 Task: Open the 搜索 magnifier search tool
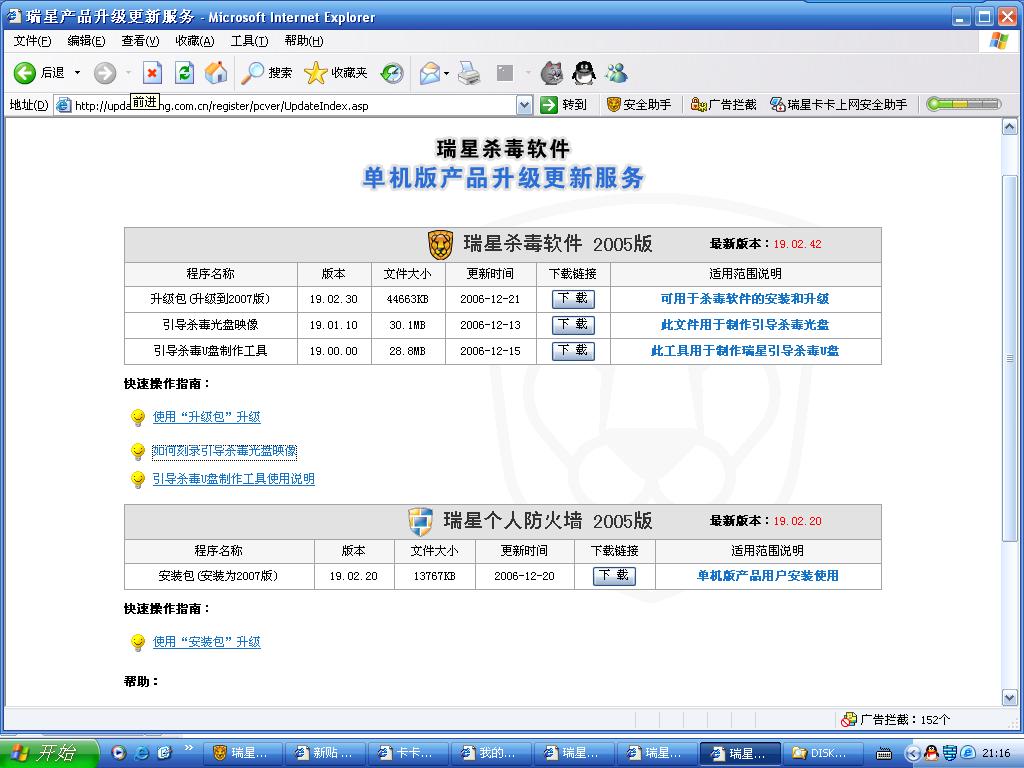point(266,72)
